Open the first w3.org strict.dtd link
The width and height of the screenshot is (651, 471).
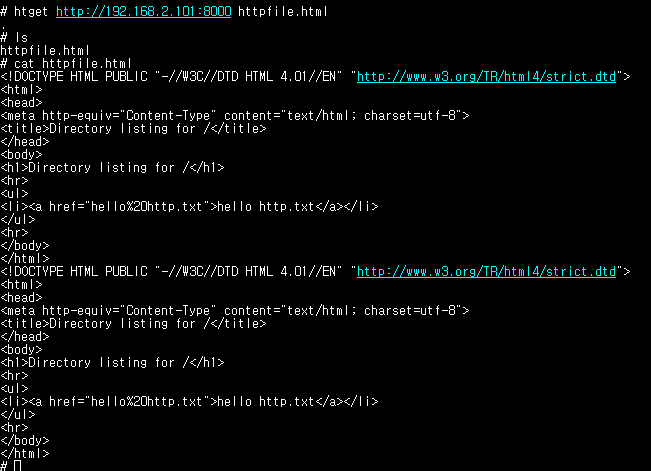[x=486, y=77]
